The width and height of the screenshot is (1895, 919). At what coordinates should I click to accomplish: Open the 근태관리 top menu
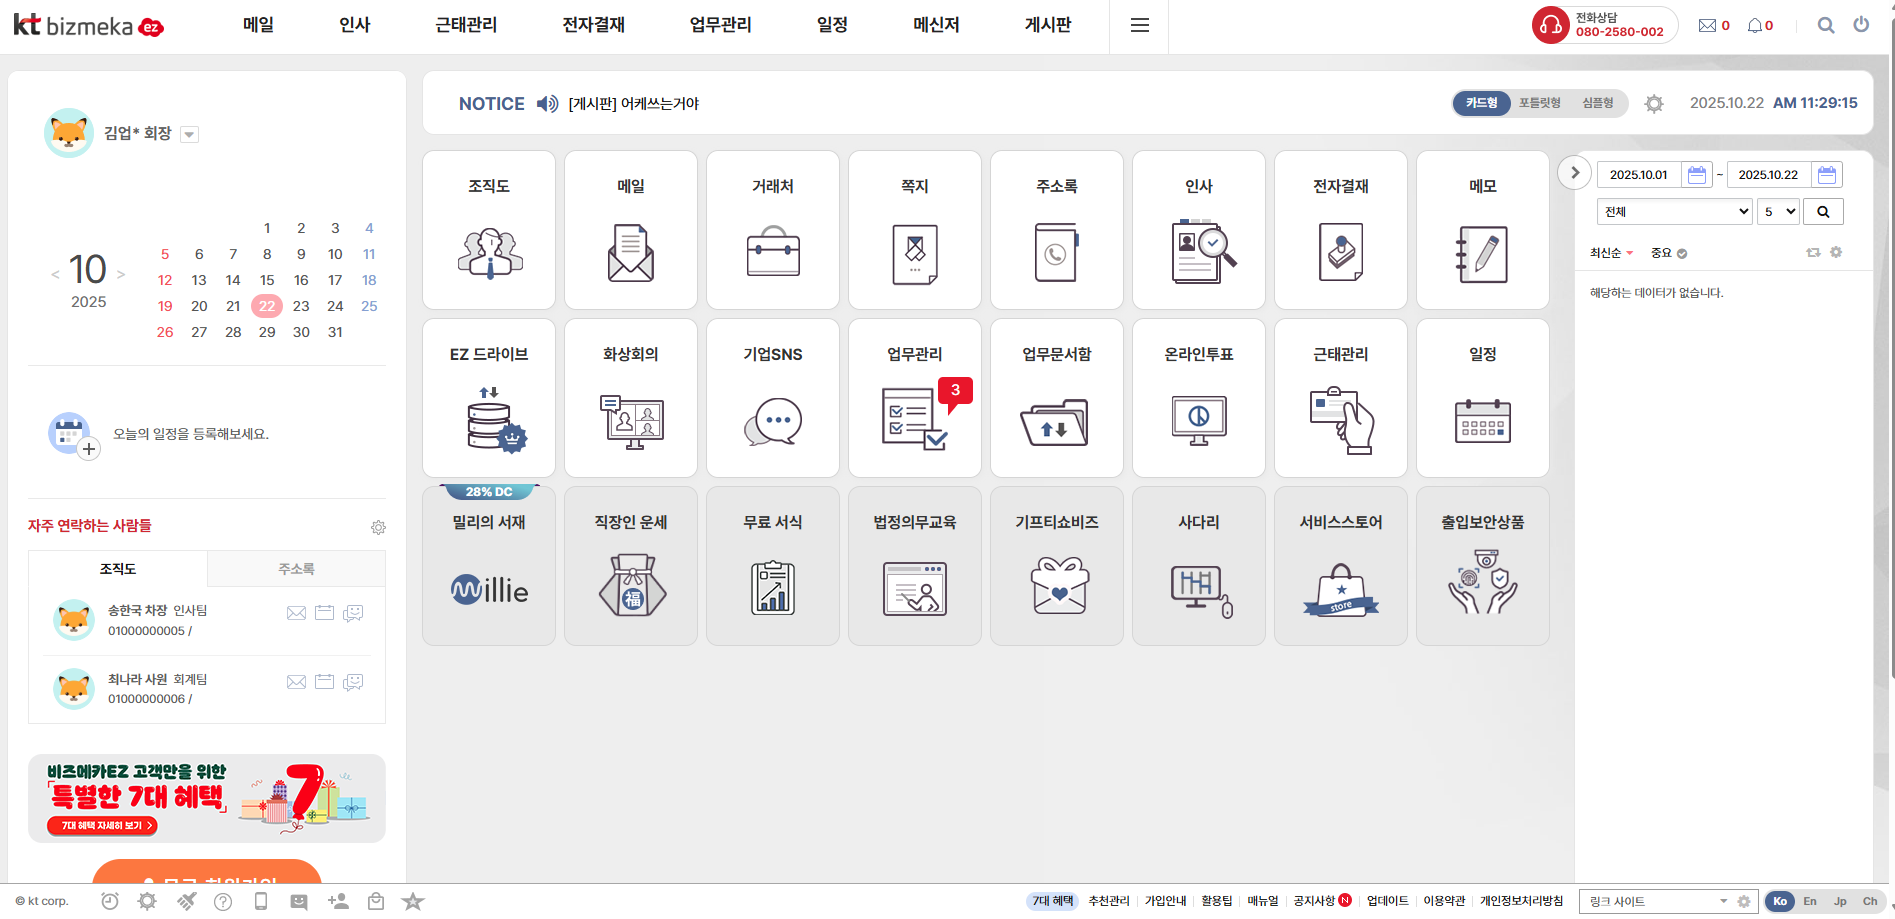click(x=466, y=25)
